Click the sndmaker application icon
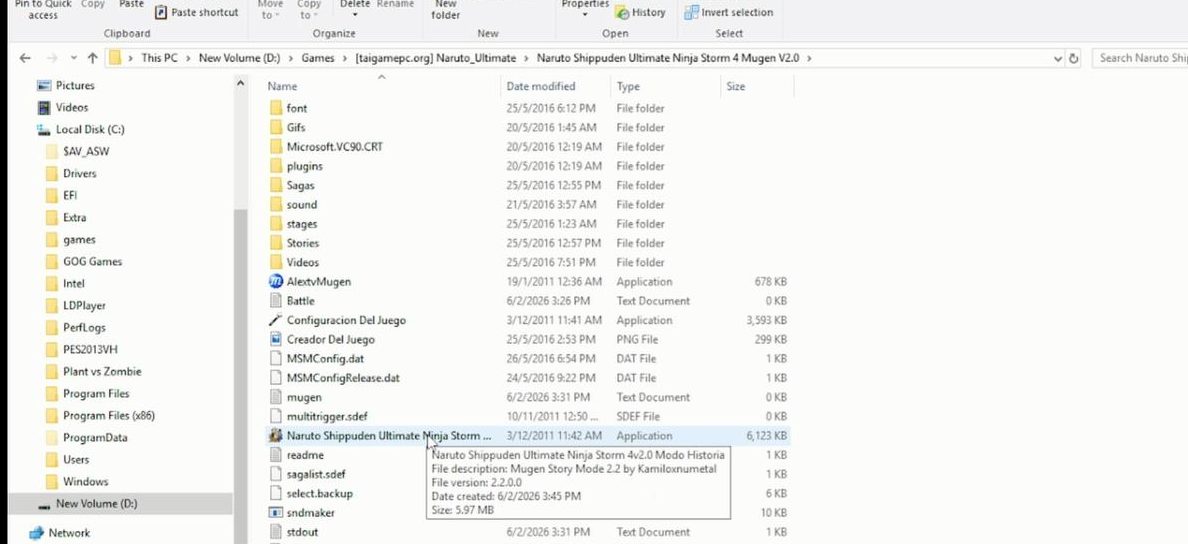1188x544 pixels. pos(277,513)
